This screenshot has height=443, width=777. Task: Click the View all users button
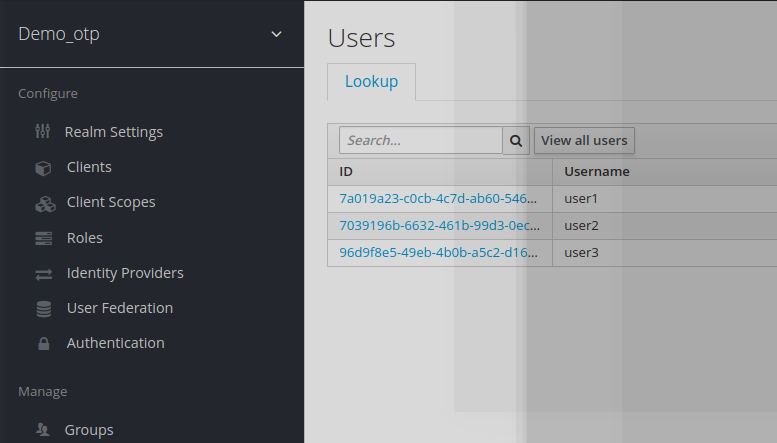click(584, 141)
